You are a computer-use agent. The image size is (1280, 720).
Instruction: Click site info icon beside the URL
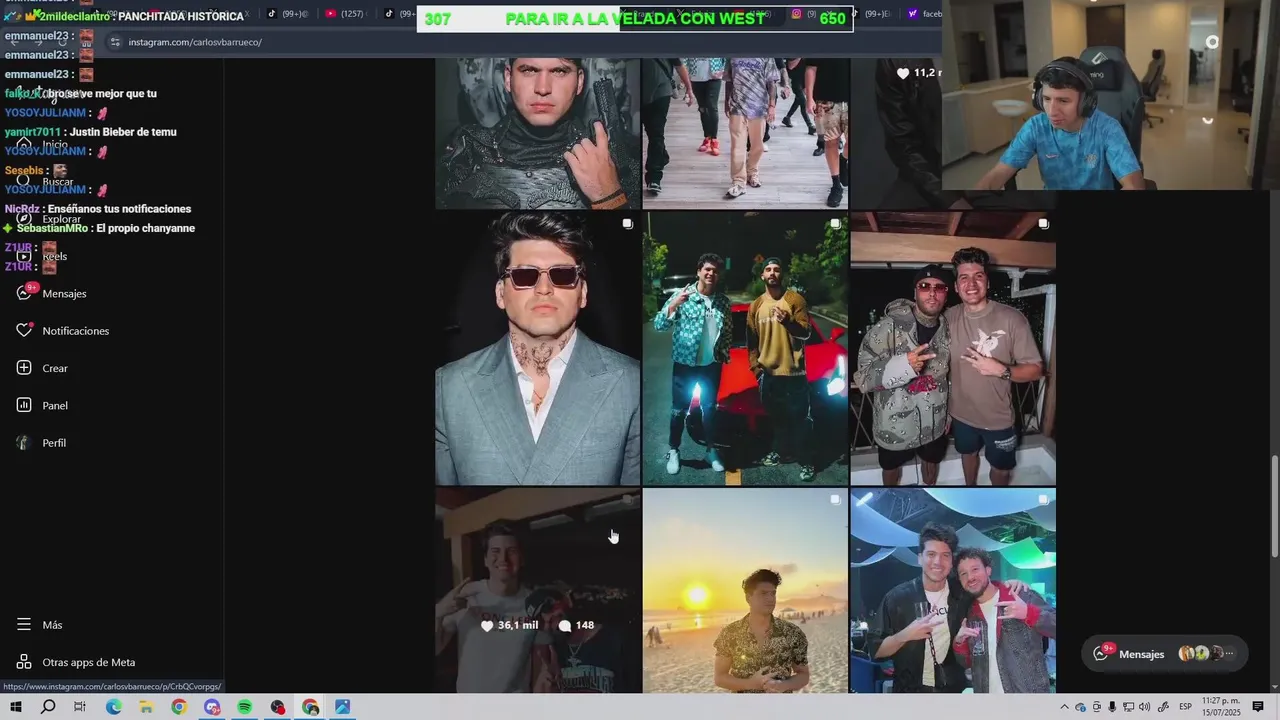pos(115,42)
